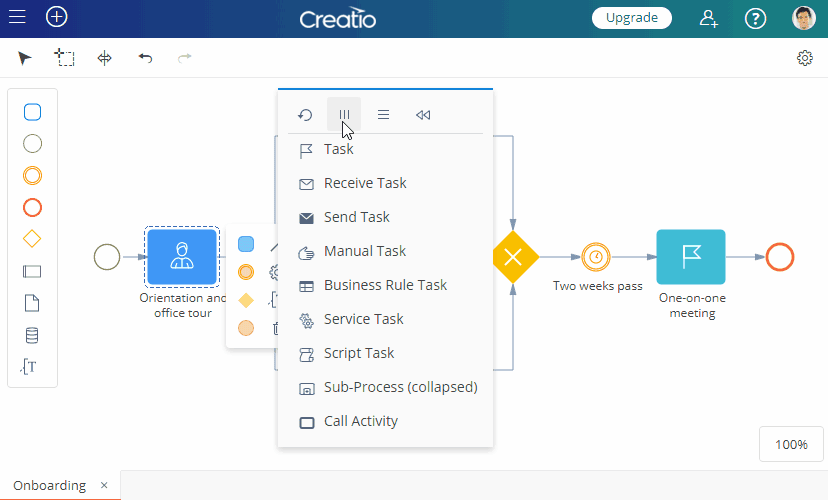Select the start event circle on canvas

click(107, 257)
